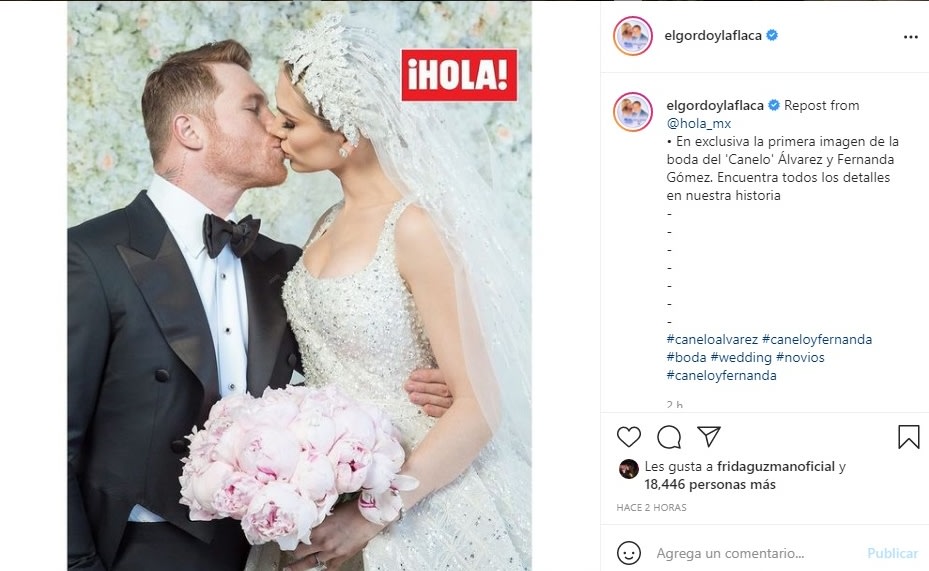Image resolution: width=929 pixels, height=571 pixels.
Task: Open comments with the speech bubble icon
Action: click(669, 437)
